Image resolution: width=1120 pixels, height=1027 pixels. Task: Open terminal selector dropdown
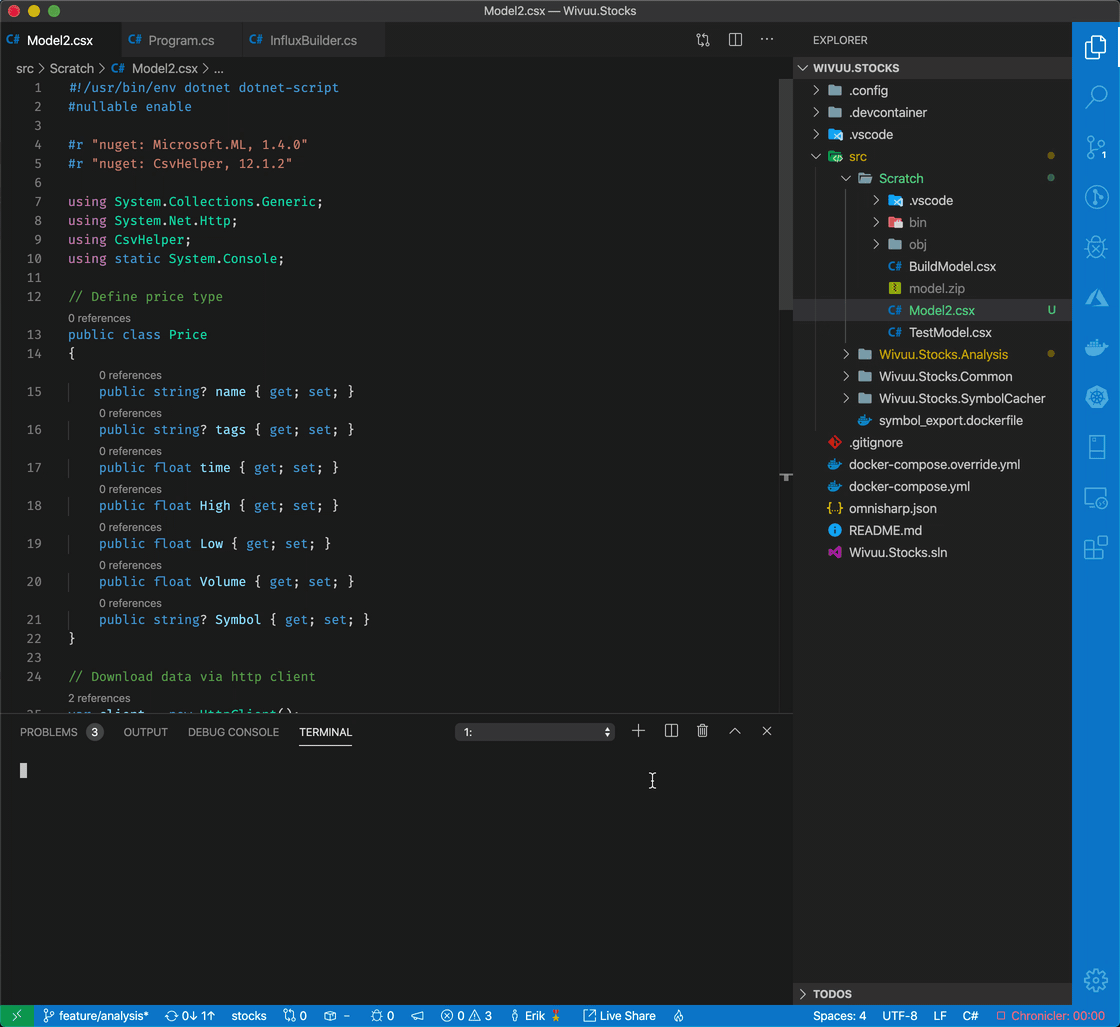[x=535, y=731]
